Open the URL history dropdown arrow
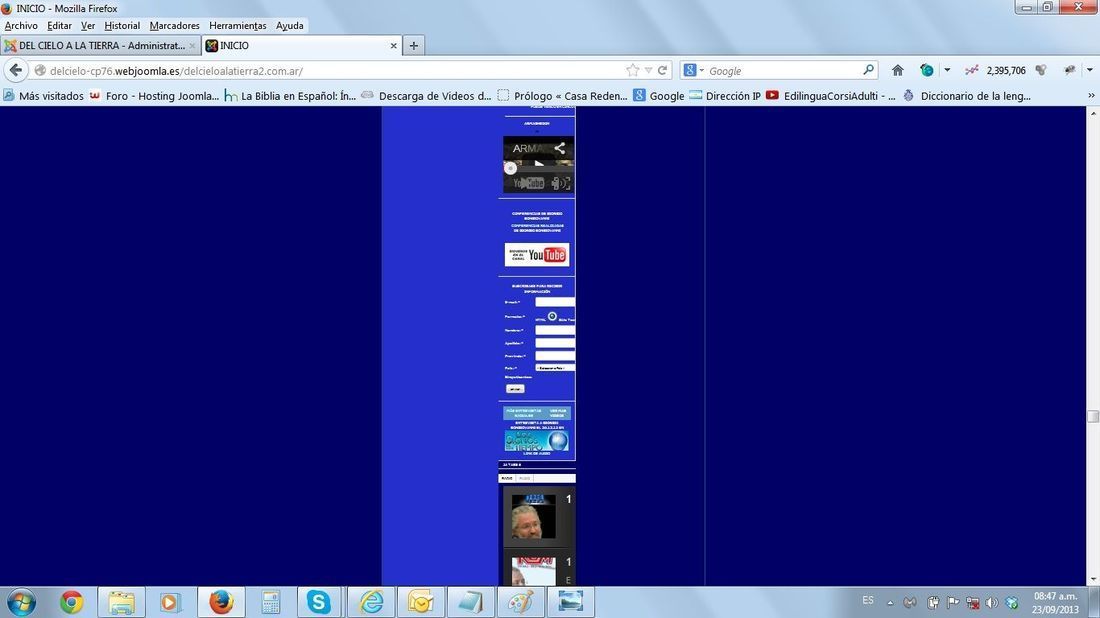The width and height of the screenshot is (1100, 618). pyautogui.click(x=648, y=70)
